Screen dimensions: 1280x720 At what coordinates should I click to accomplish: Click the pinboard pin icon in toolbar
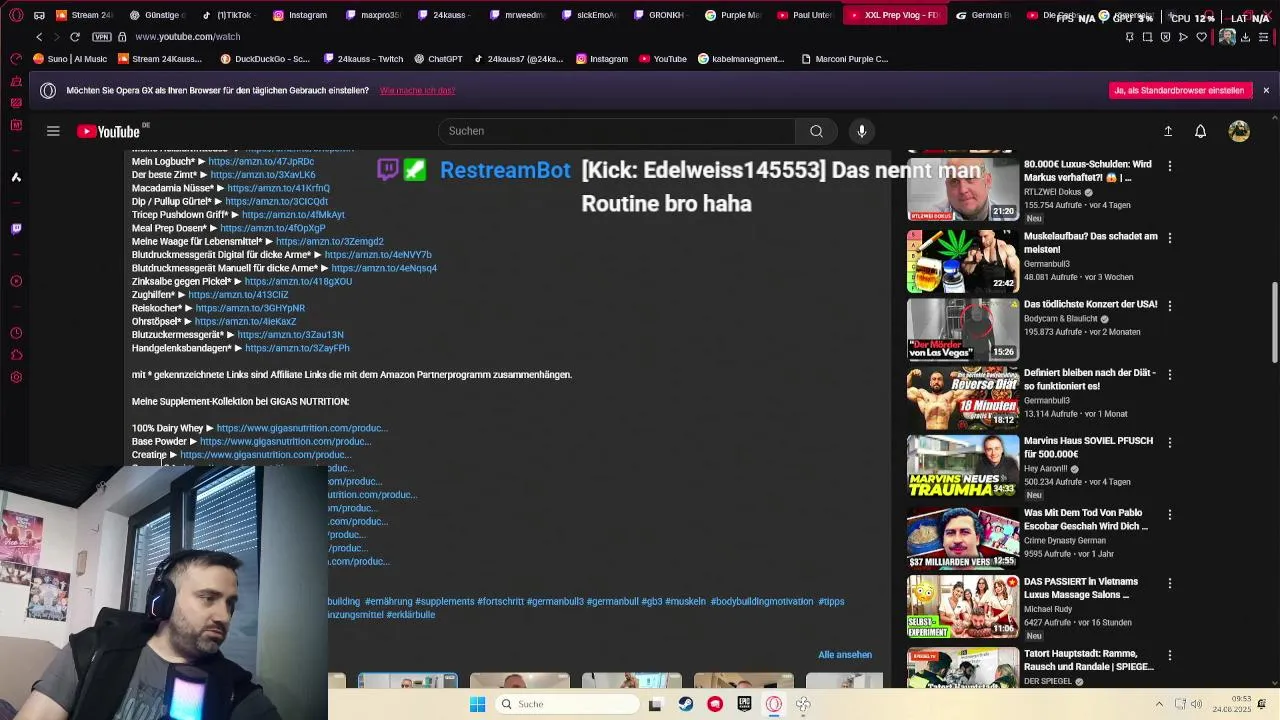1129,37
